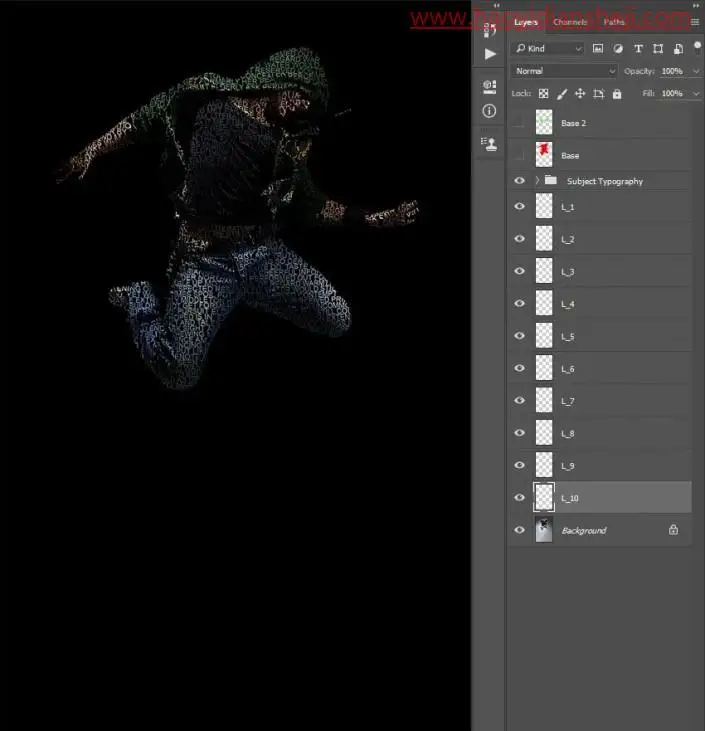
Task: Hide the L_8 layer
Action: pos(519,433)
